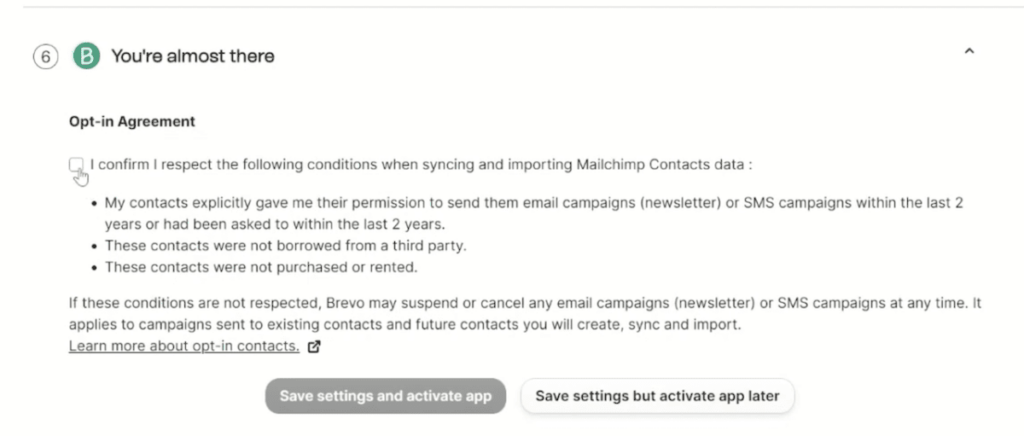Click the step 6 number circle
This screenshot has height=436, width=1024.
tap(46, 57)
